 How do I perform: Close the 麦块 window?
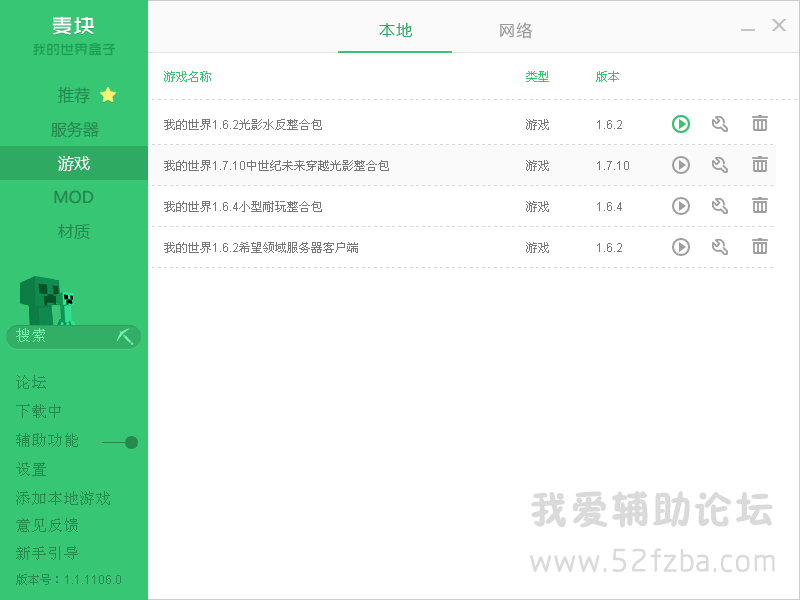click(779, 25)
